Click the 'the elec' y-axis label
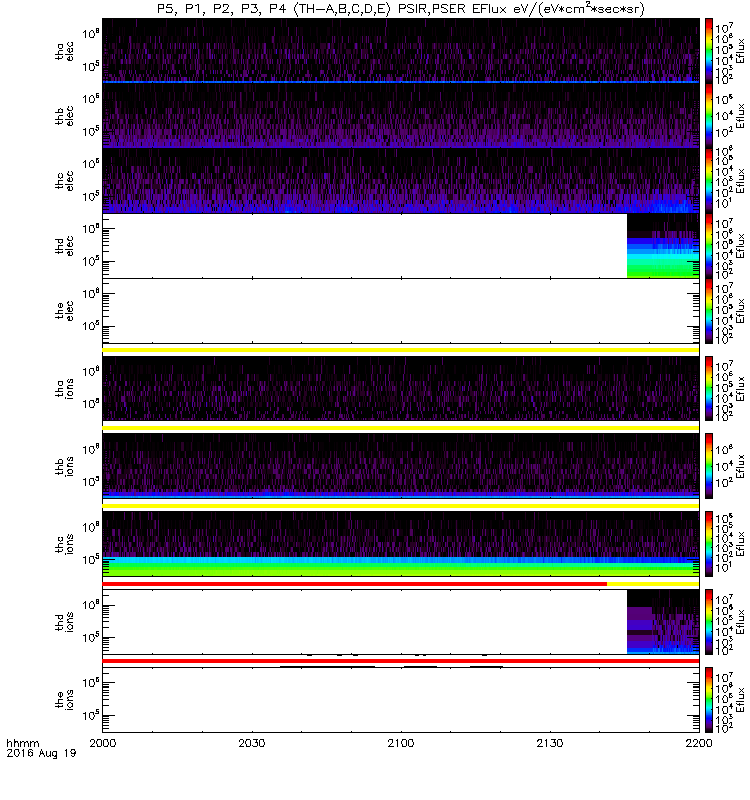 pyautogui.click(x=64, y=311)
